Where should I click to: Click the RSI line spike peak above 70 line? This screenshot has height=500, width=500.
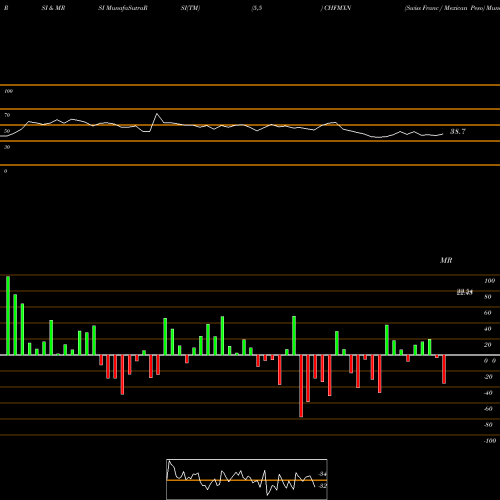(157, 114)
